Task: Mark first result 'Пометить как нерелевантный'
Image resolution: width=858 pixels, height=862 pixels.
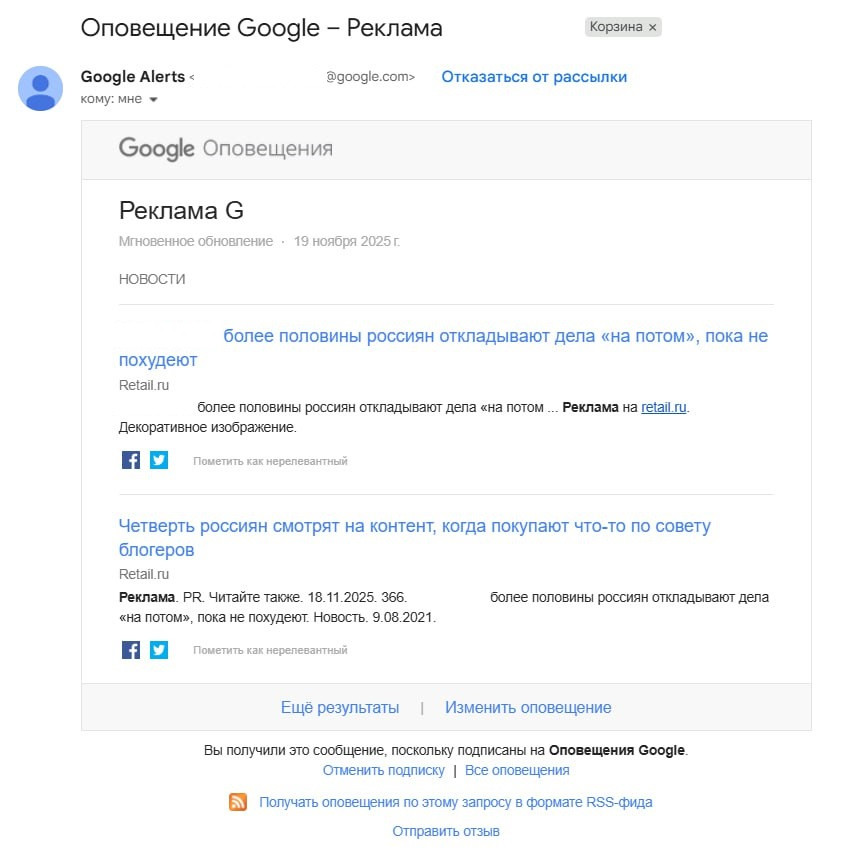Action: 270,461
